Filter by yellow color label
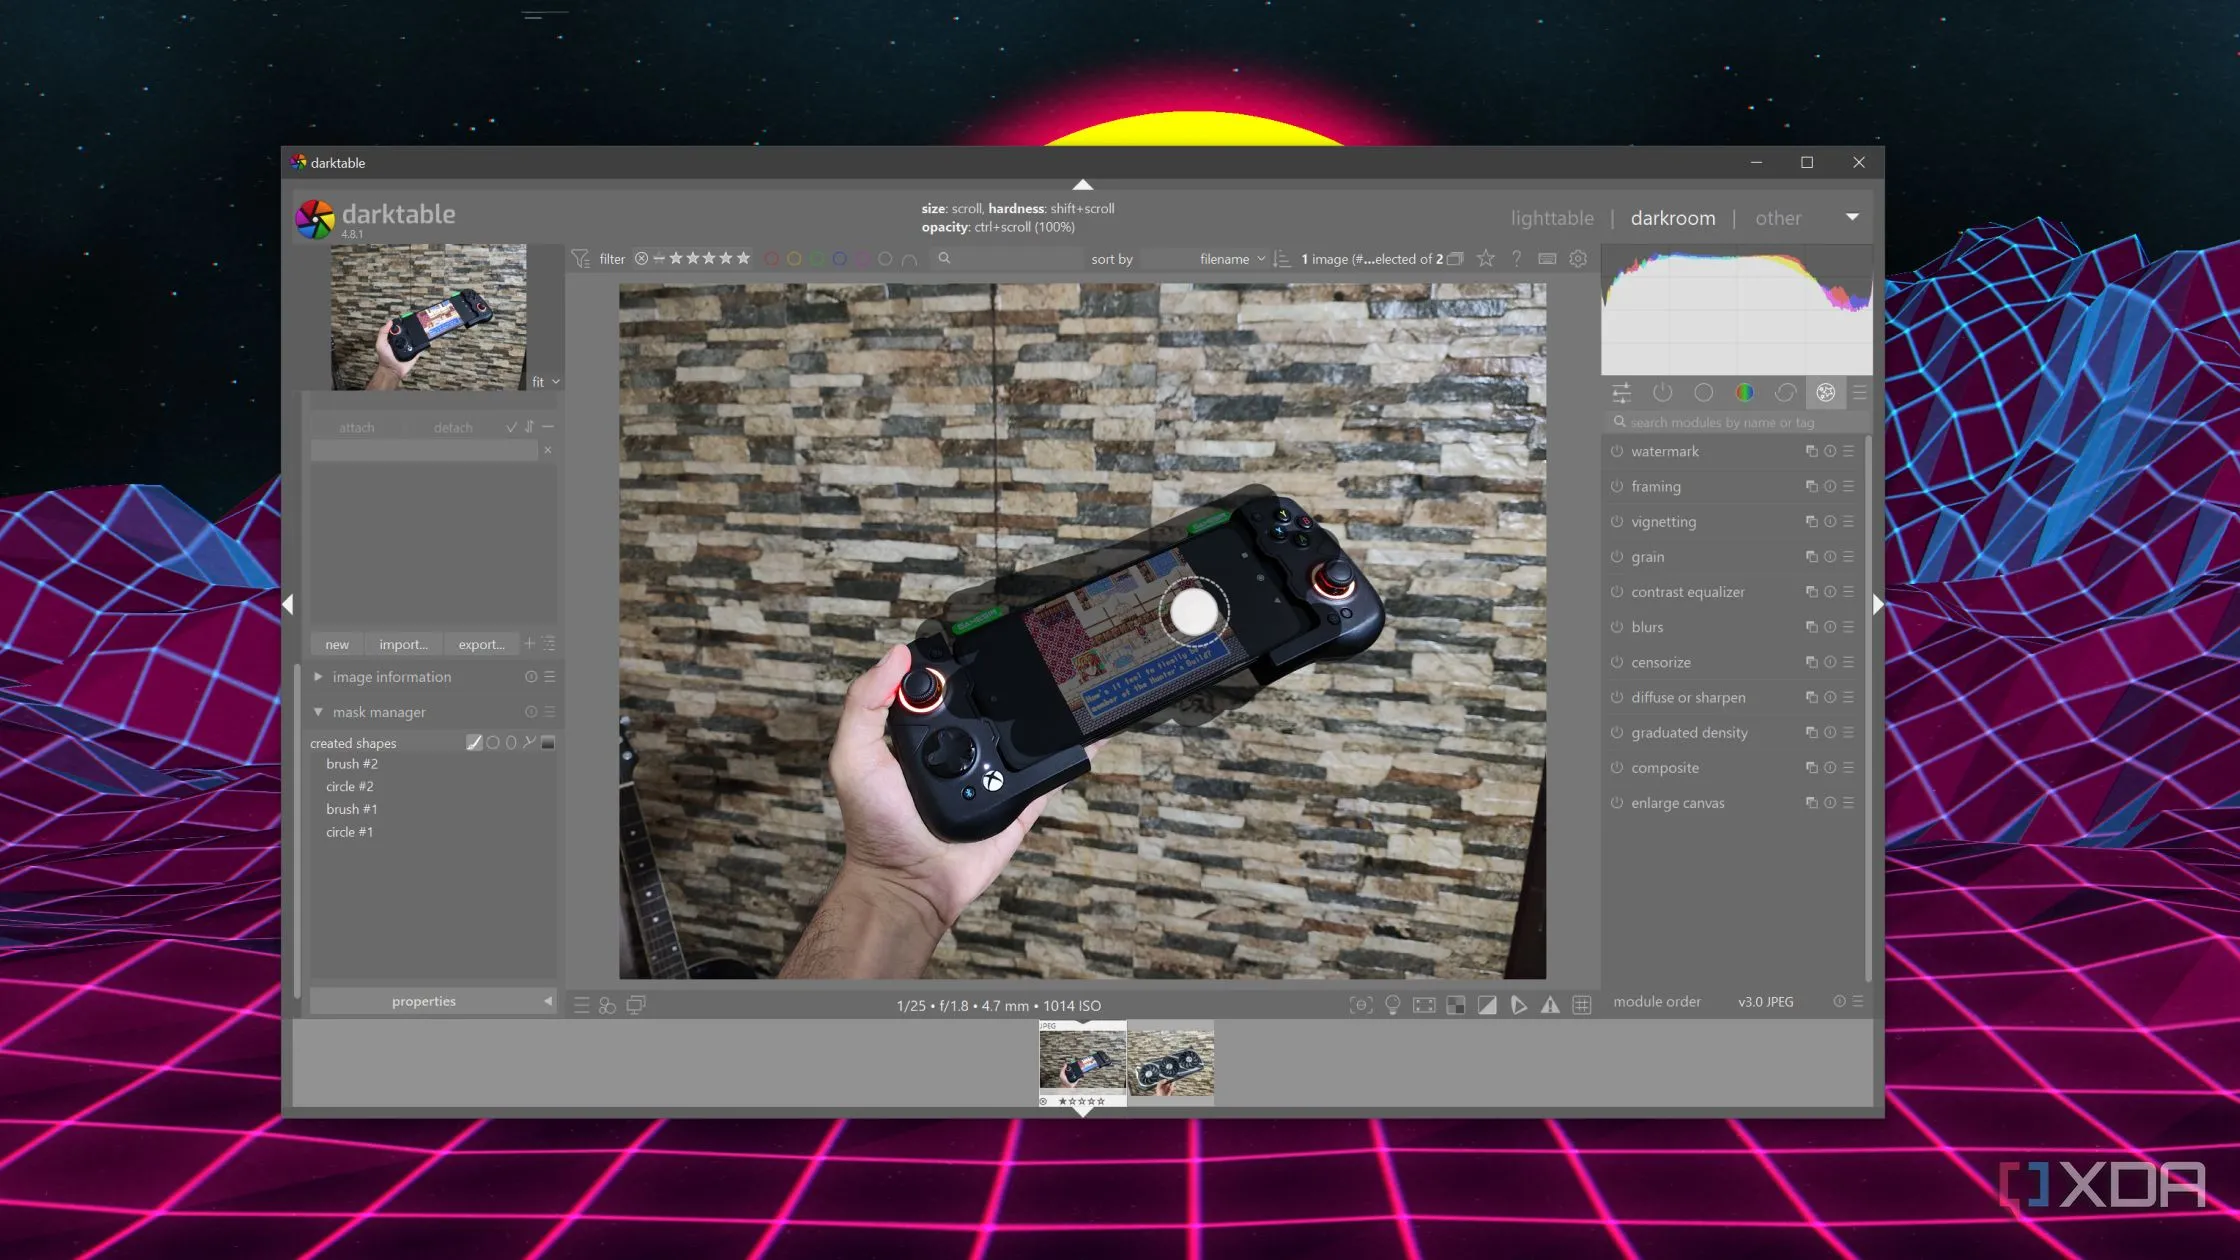2240x1260 pixels. 794,258
